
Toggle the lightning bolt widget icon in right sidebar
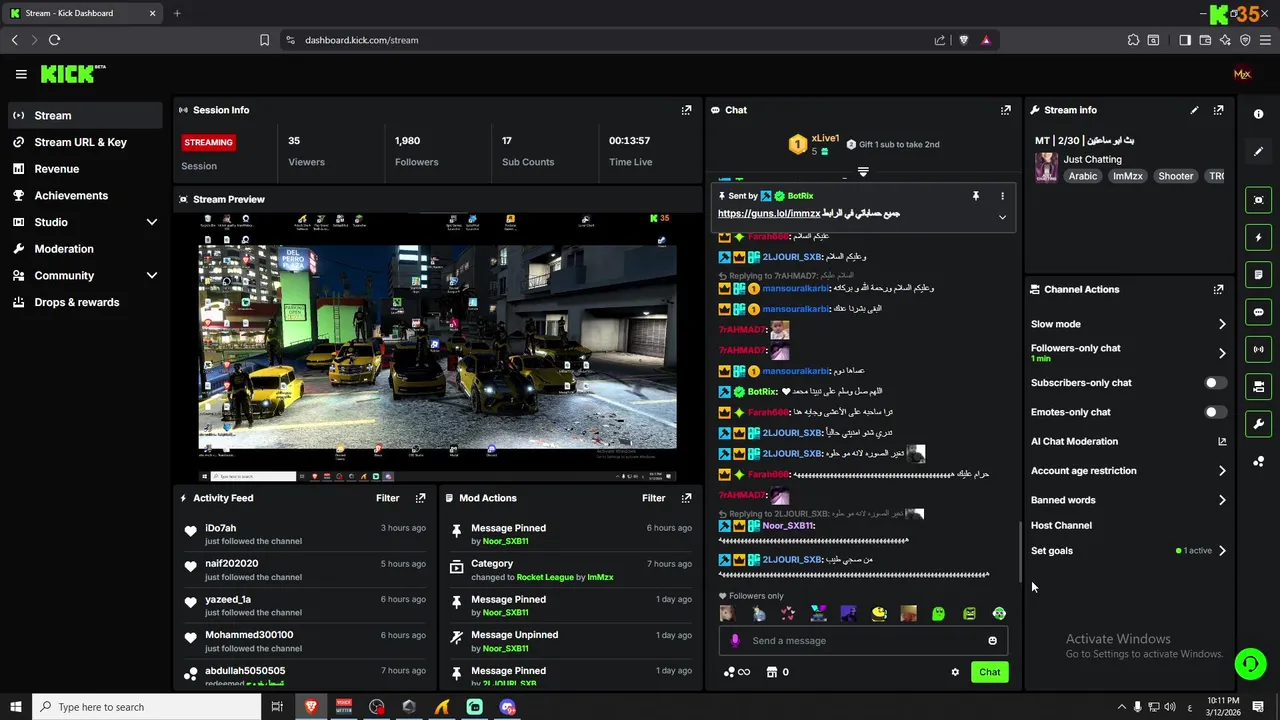[x=1259, y=237]
